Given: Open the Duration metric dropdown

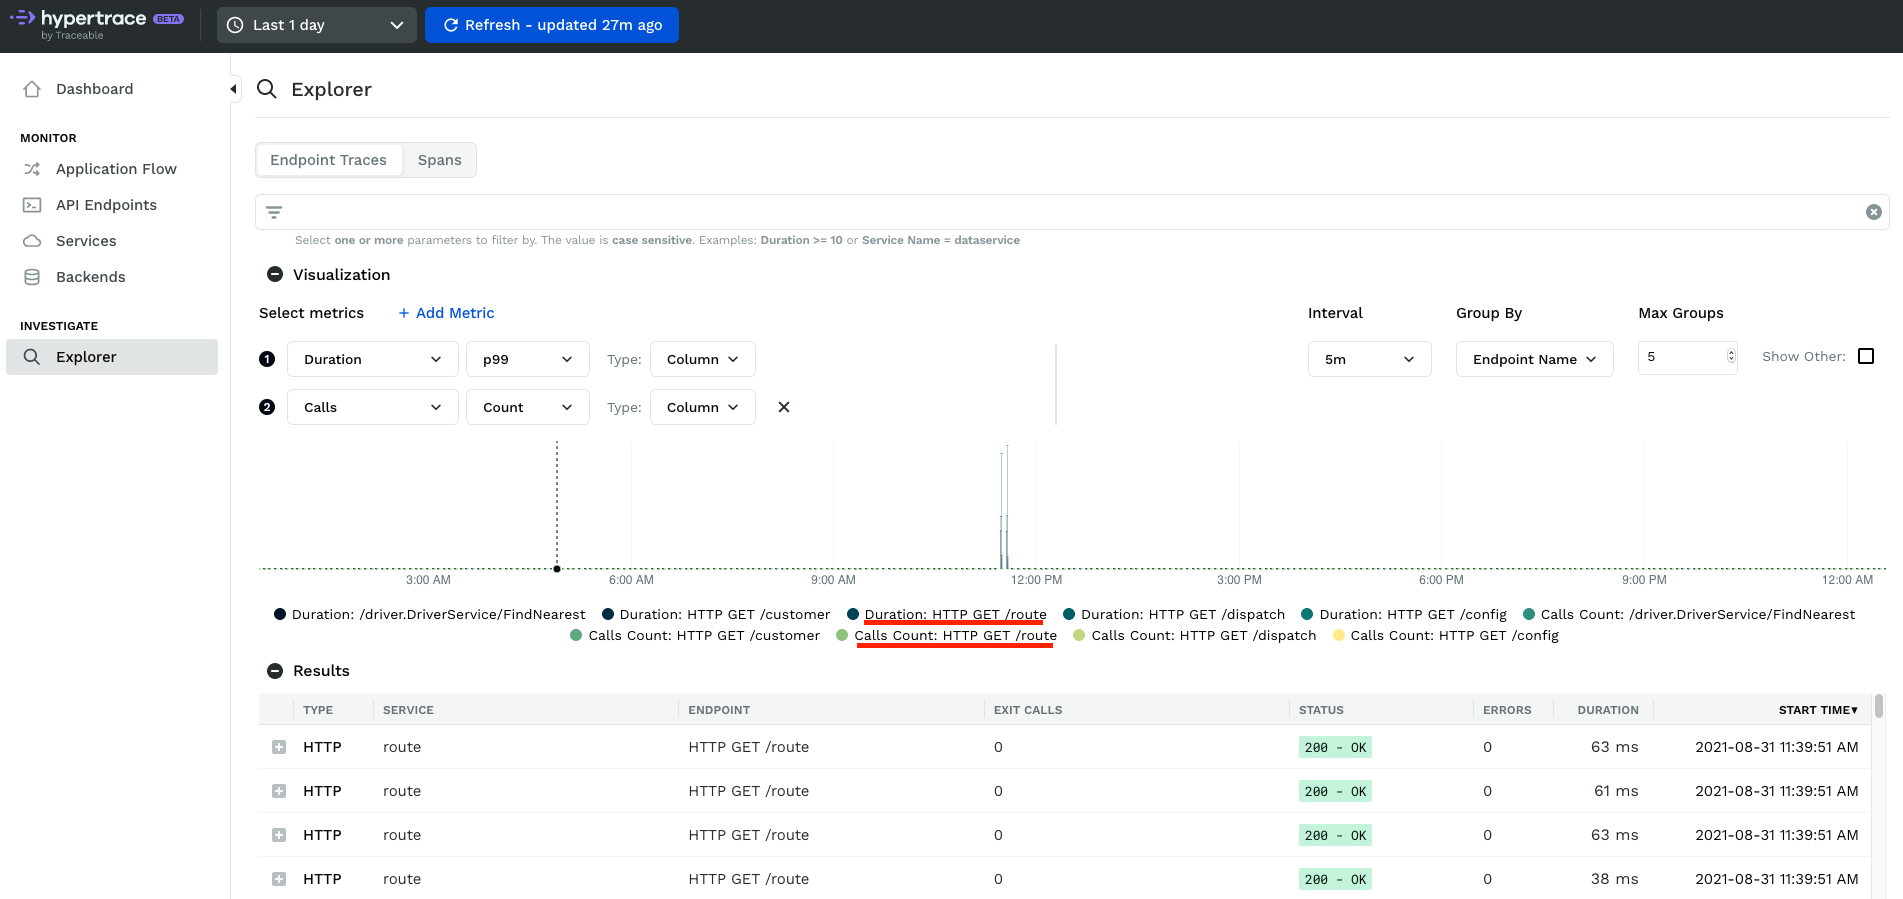Looking at the screenshot, I should point(373,359).
